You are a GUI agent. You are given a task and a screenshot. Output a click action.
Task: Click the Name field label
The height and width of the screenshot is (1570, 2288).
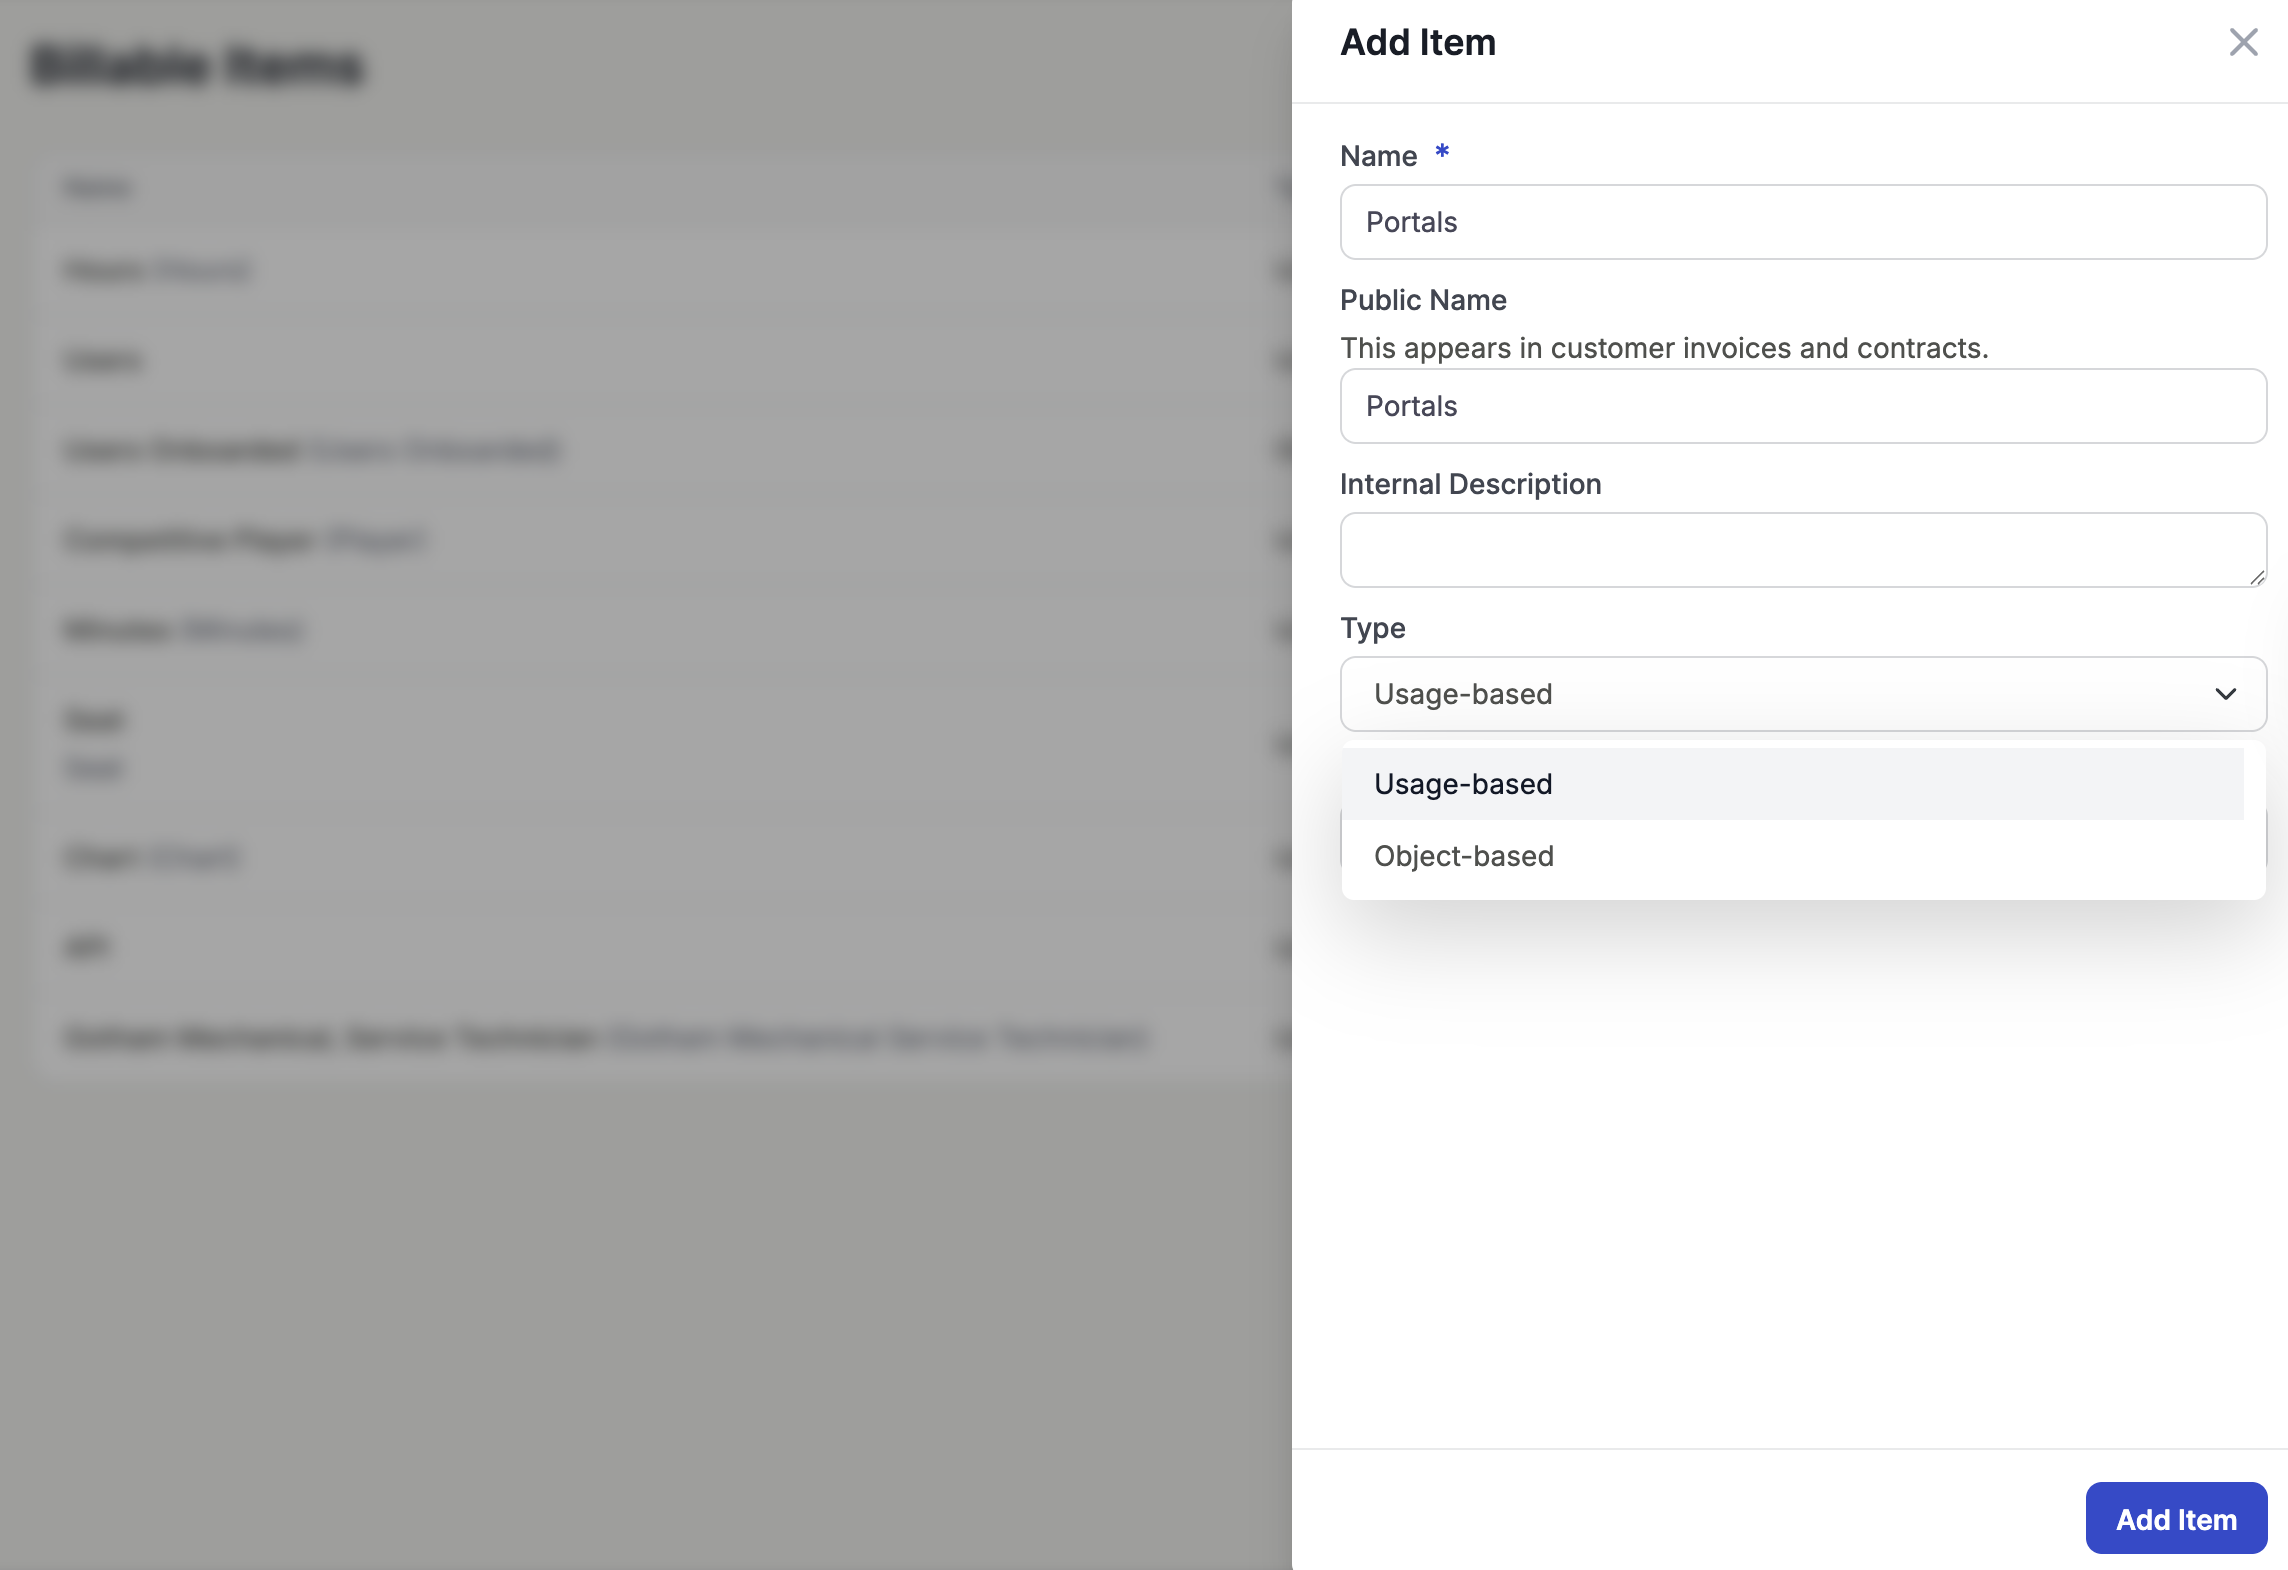coord(1378,156)
